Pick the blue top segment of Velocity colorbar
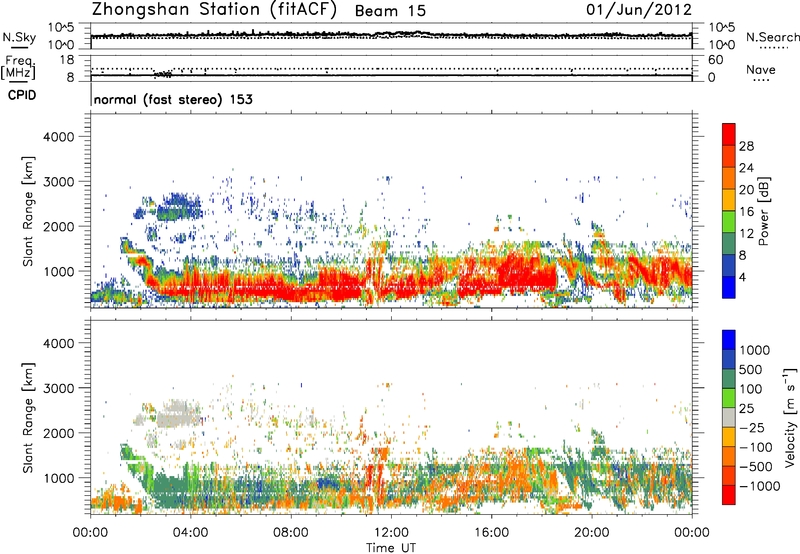Image resolution: width=800 pixels, height=554 pixels. coord(729,340)
